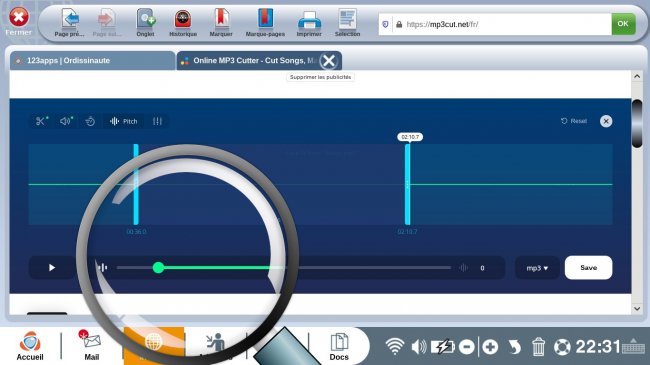
Task: Click the Save button
Action: 588,268
